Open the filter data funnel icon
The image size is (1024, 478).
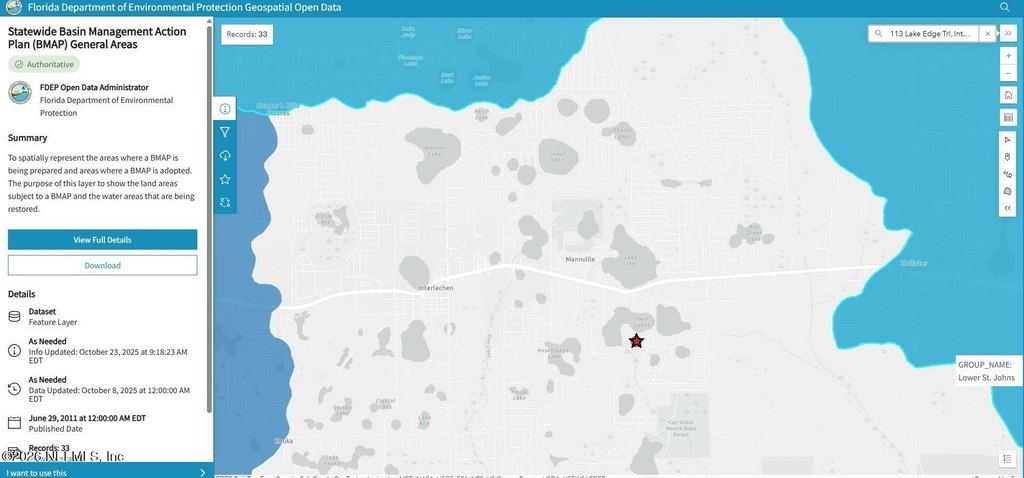pyautogui.click(x=225, y=132)
